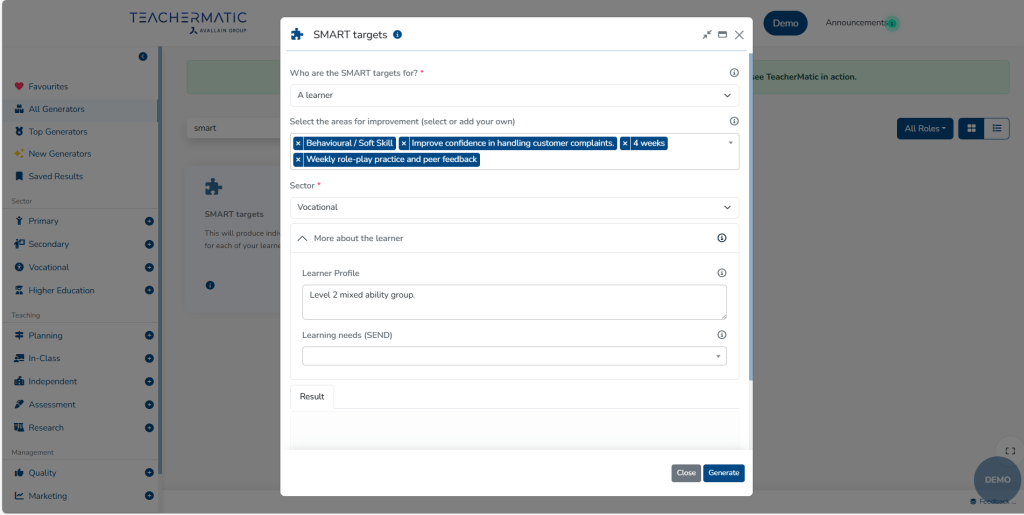The image size is (1024, 515).
Task: Open the All Roles dropdown
Action: 925,129
